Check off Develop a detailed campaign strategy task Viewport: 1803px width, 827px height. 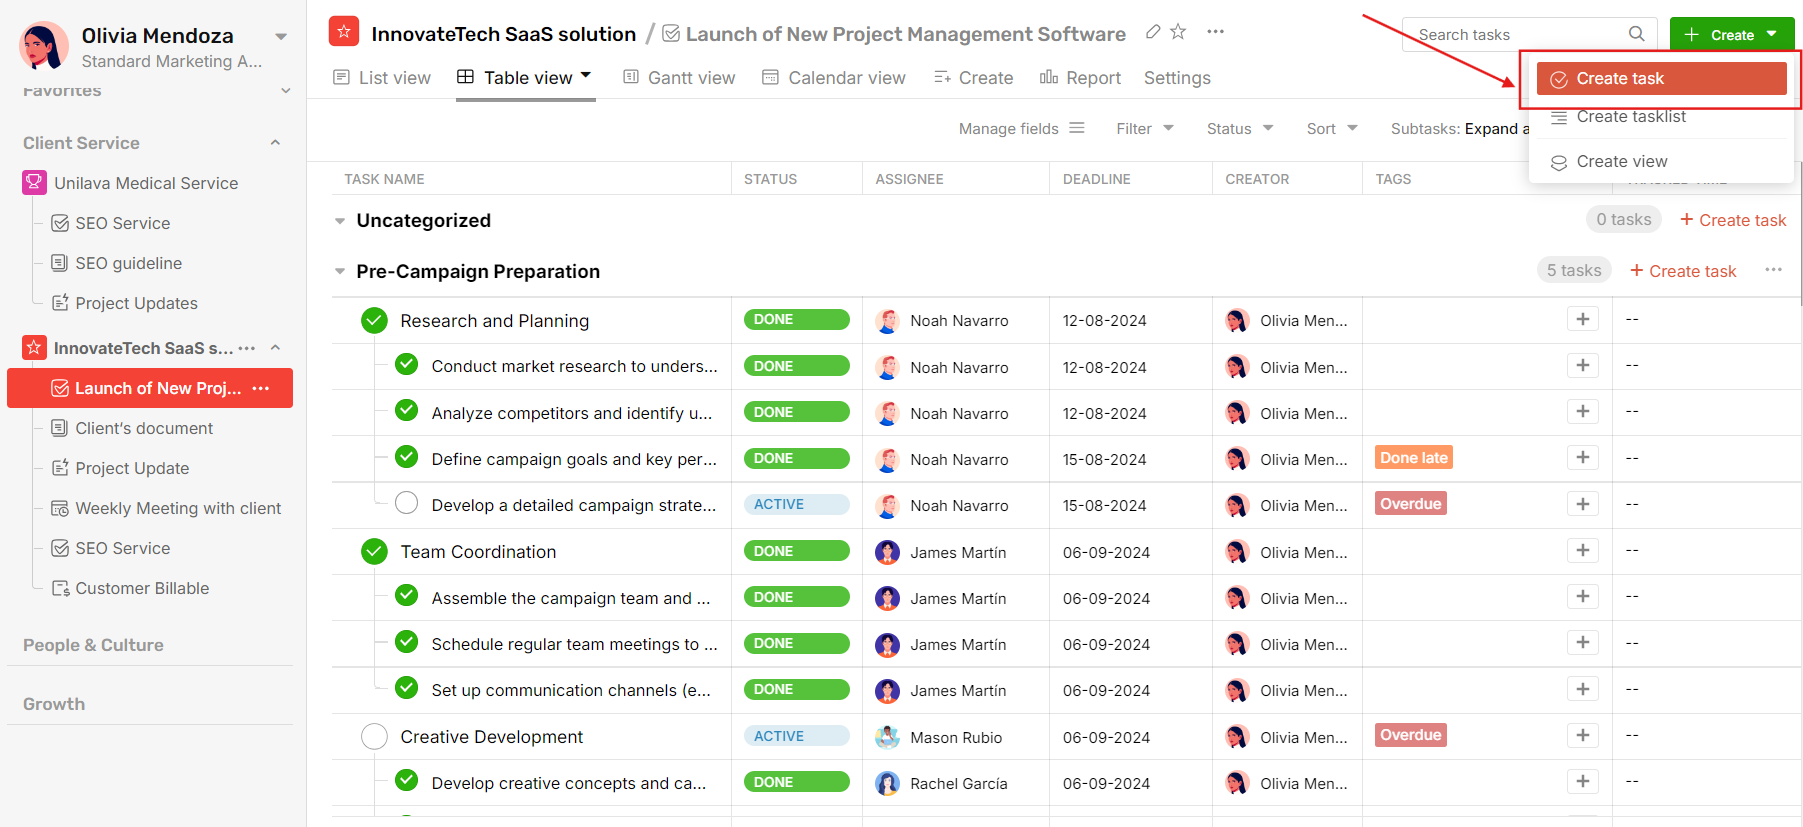(x=406, y=503)
